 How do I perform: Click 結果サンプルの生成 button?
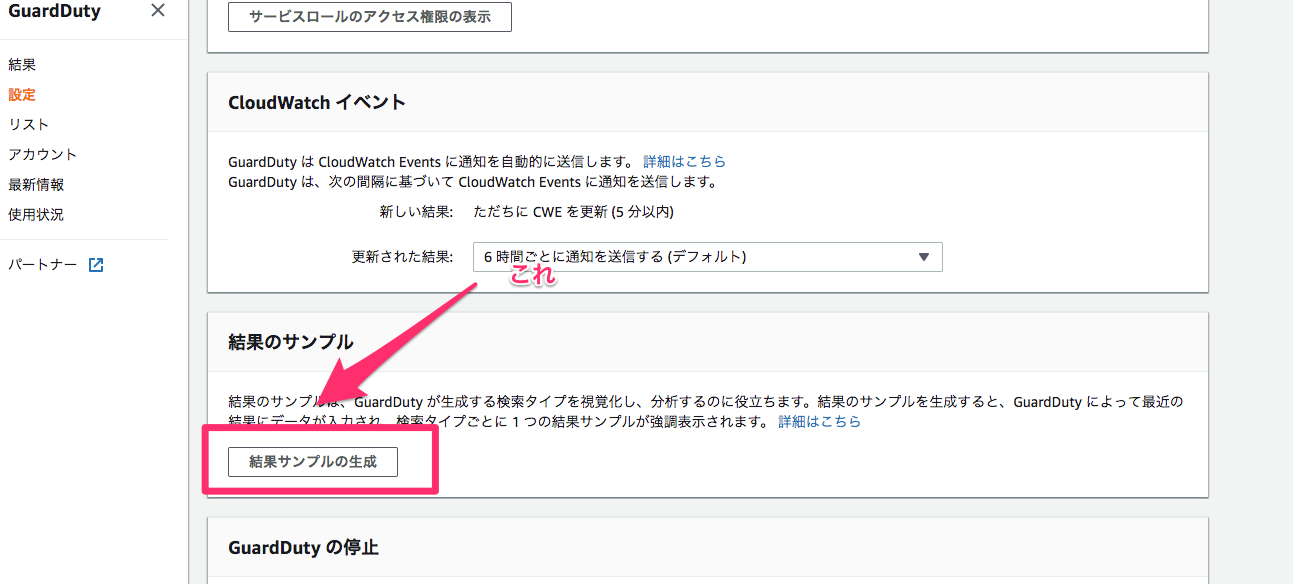pos(313,462)
